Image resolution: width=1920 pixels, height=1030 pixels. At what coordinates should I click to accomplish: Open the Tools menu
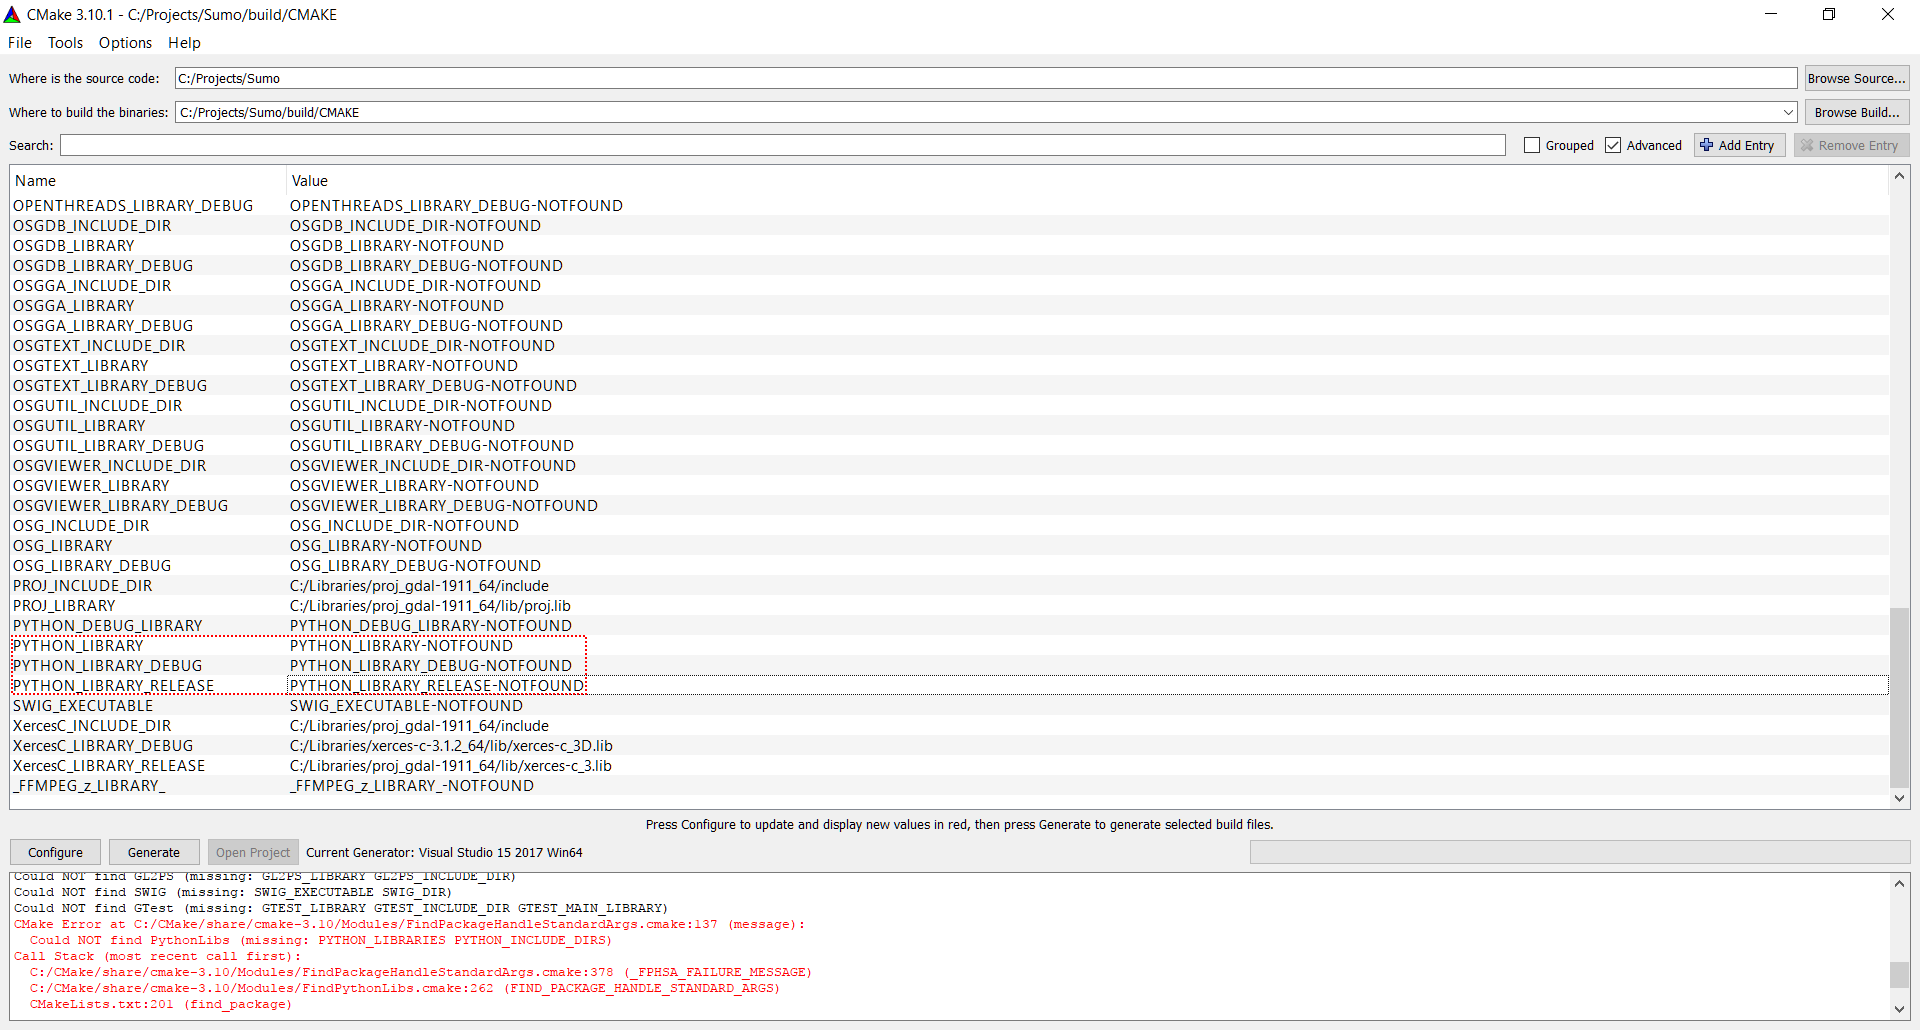pos(65,42)
